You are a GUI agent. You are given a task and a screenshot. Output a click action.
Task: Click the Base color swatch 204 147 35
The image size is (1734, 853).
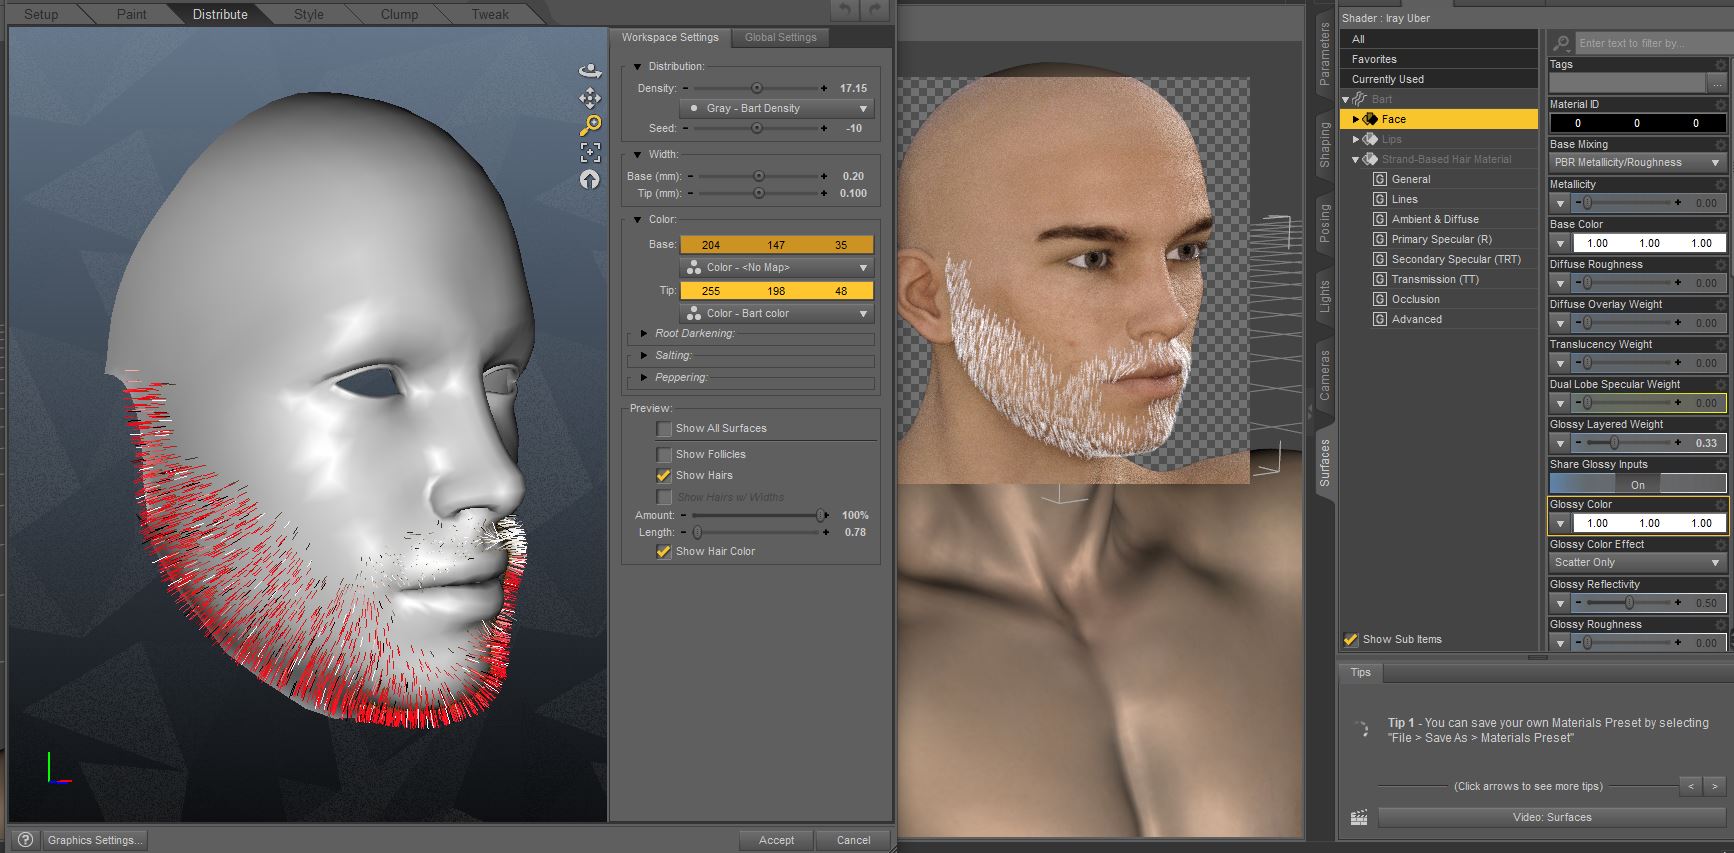click(x=776, y=245)
